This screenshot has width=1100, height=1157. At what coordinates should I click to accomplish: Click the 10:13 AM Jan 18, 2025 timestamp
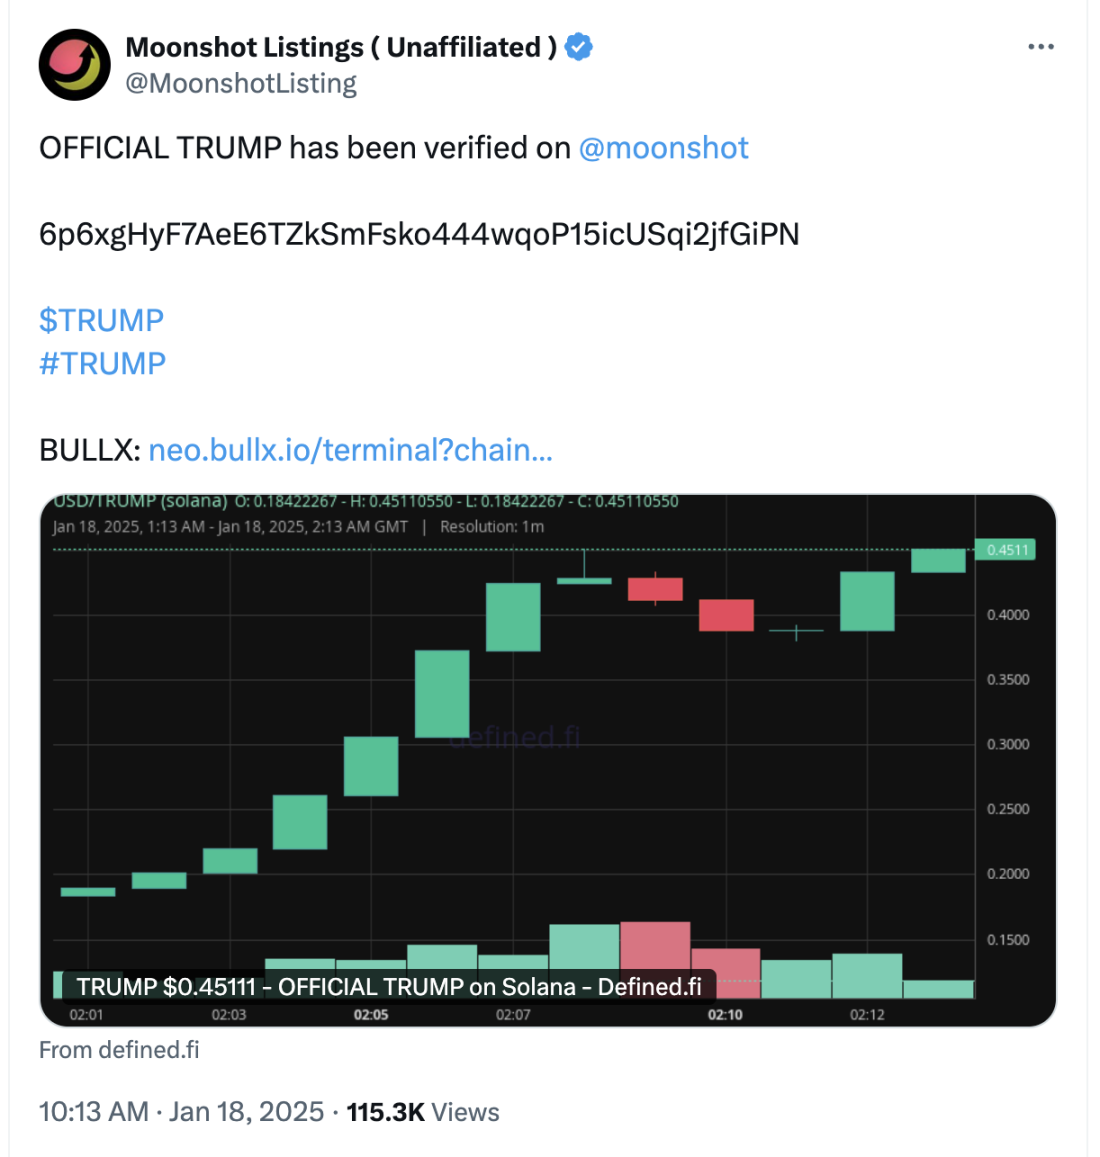point(181,1112)
